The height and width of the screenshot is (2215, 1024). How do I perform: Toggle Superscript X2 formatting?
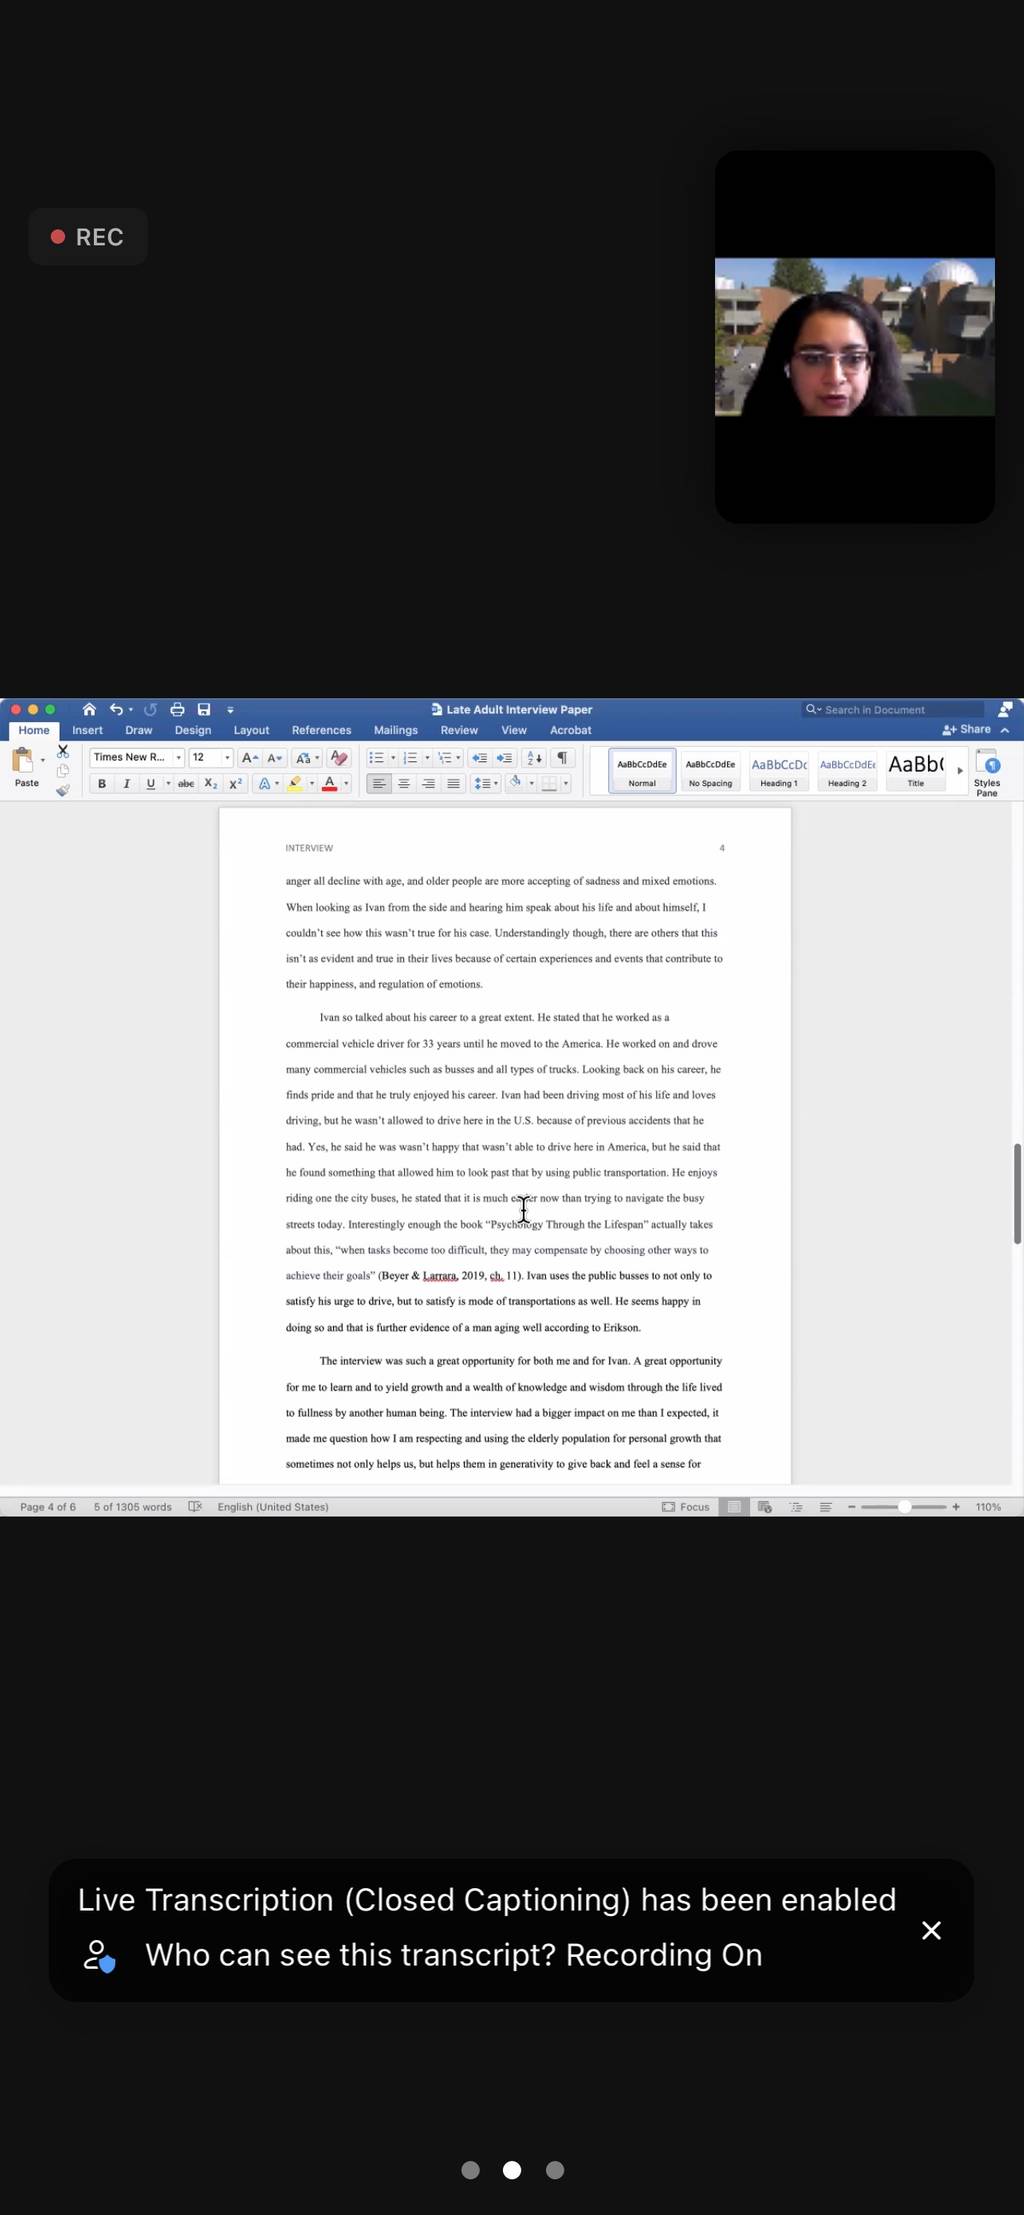coord(236,784)
